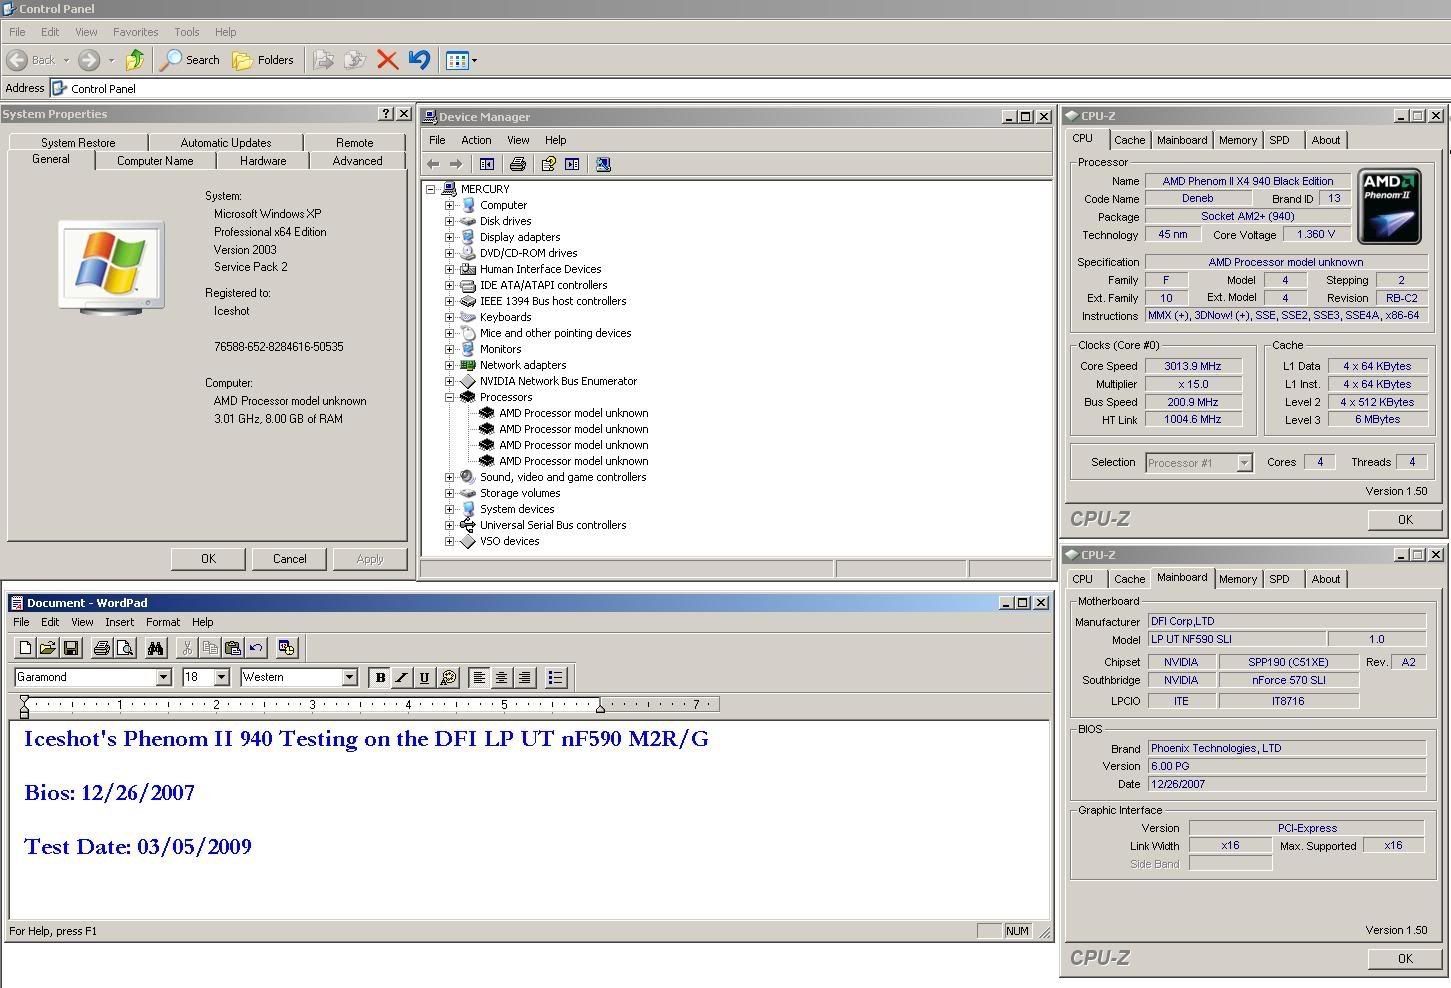This screenshot has height=988, width=1451.
Task: Click the right indent marker on WordPad ruler
Action: click(600, 707)
